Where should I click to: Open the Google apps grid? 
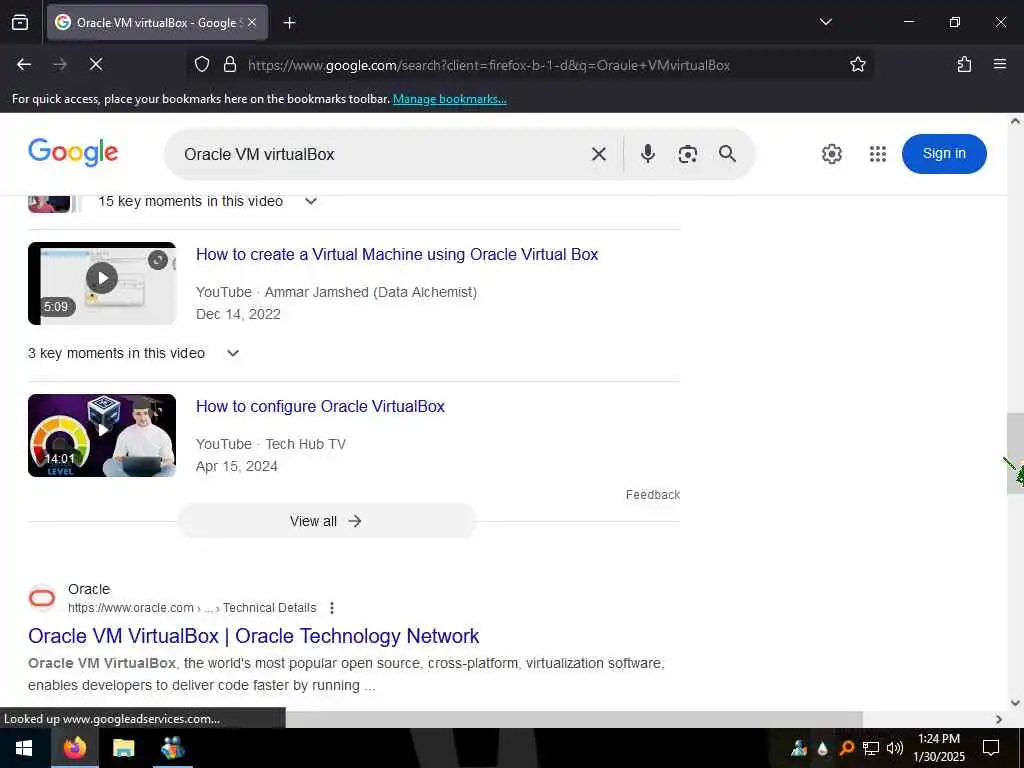point(878,154)
